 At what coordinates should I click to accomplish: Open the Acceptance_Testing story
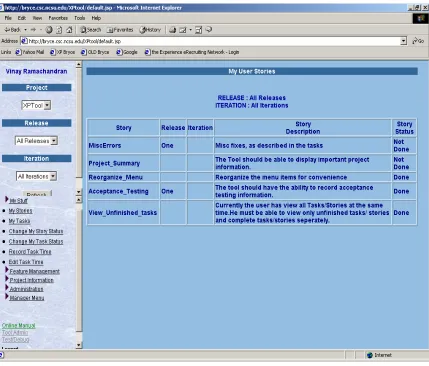[118, 191]
